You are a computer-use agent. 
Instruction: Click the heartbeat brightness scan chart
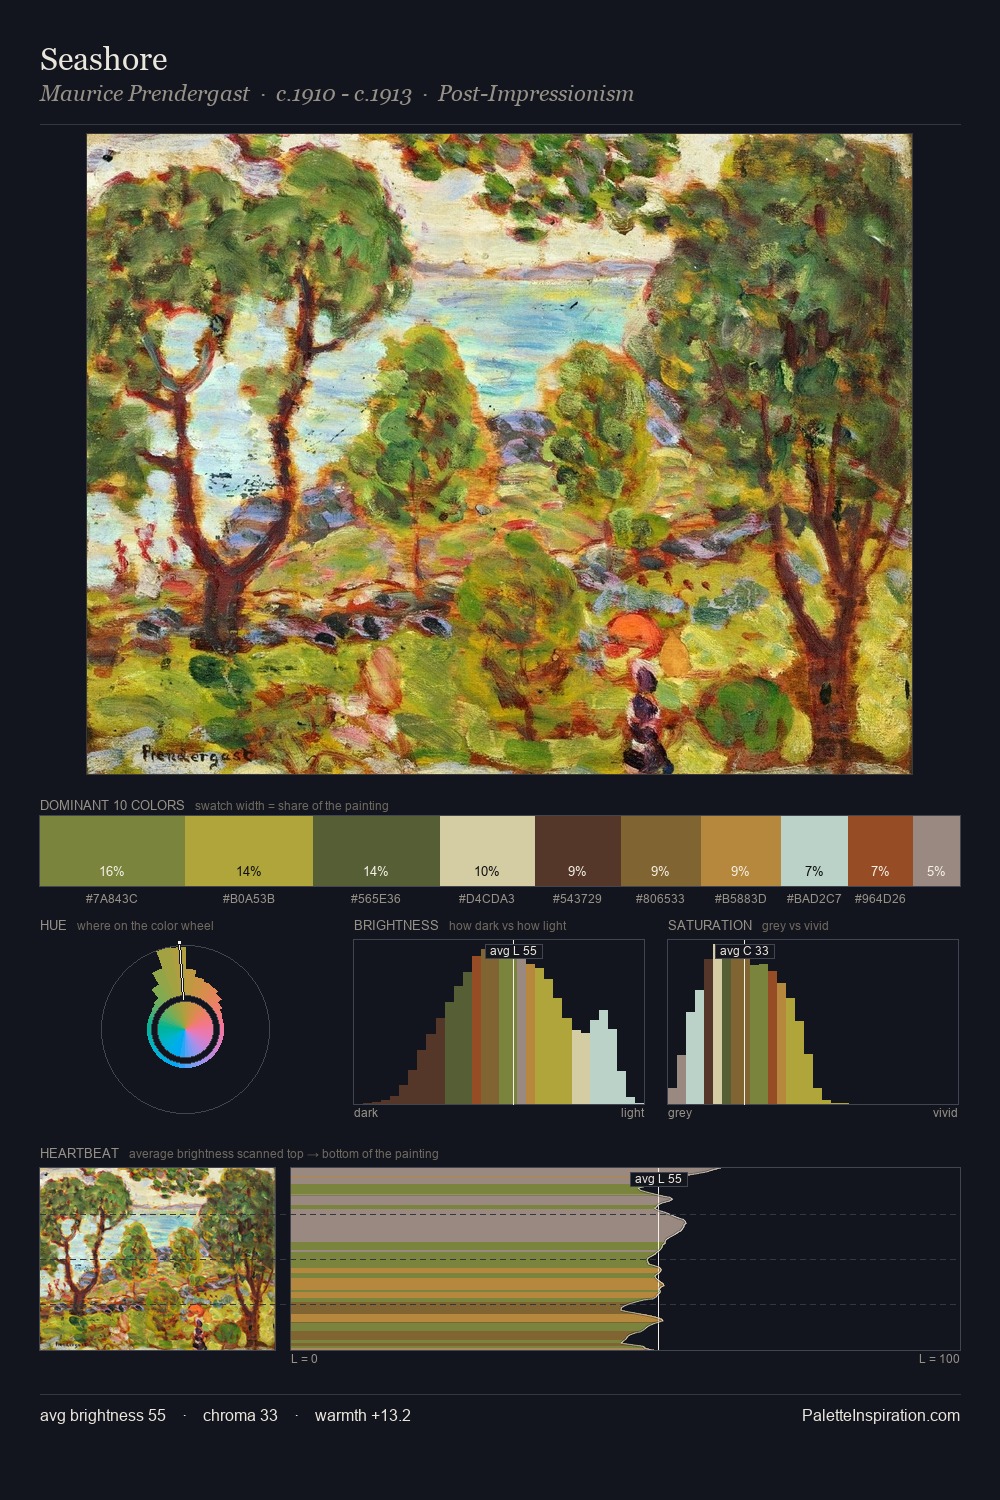(625, 1259)
